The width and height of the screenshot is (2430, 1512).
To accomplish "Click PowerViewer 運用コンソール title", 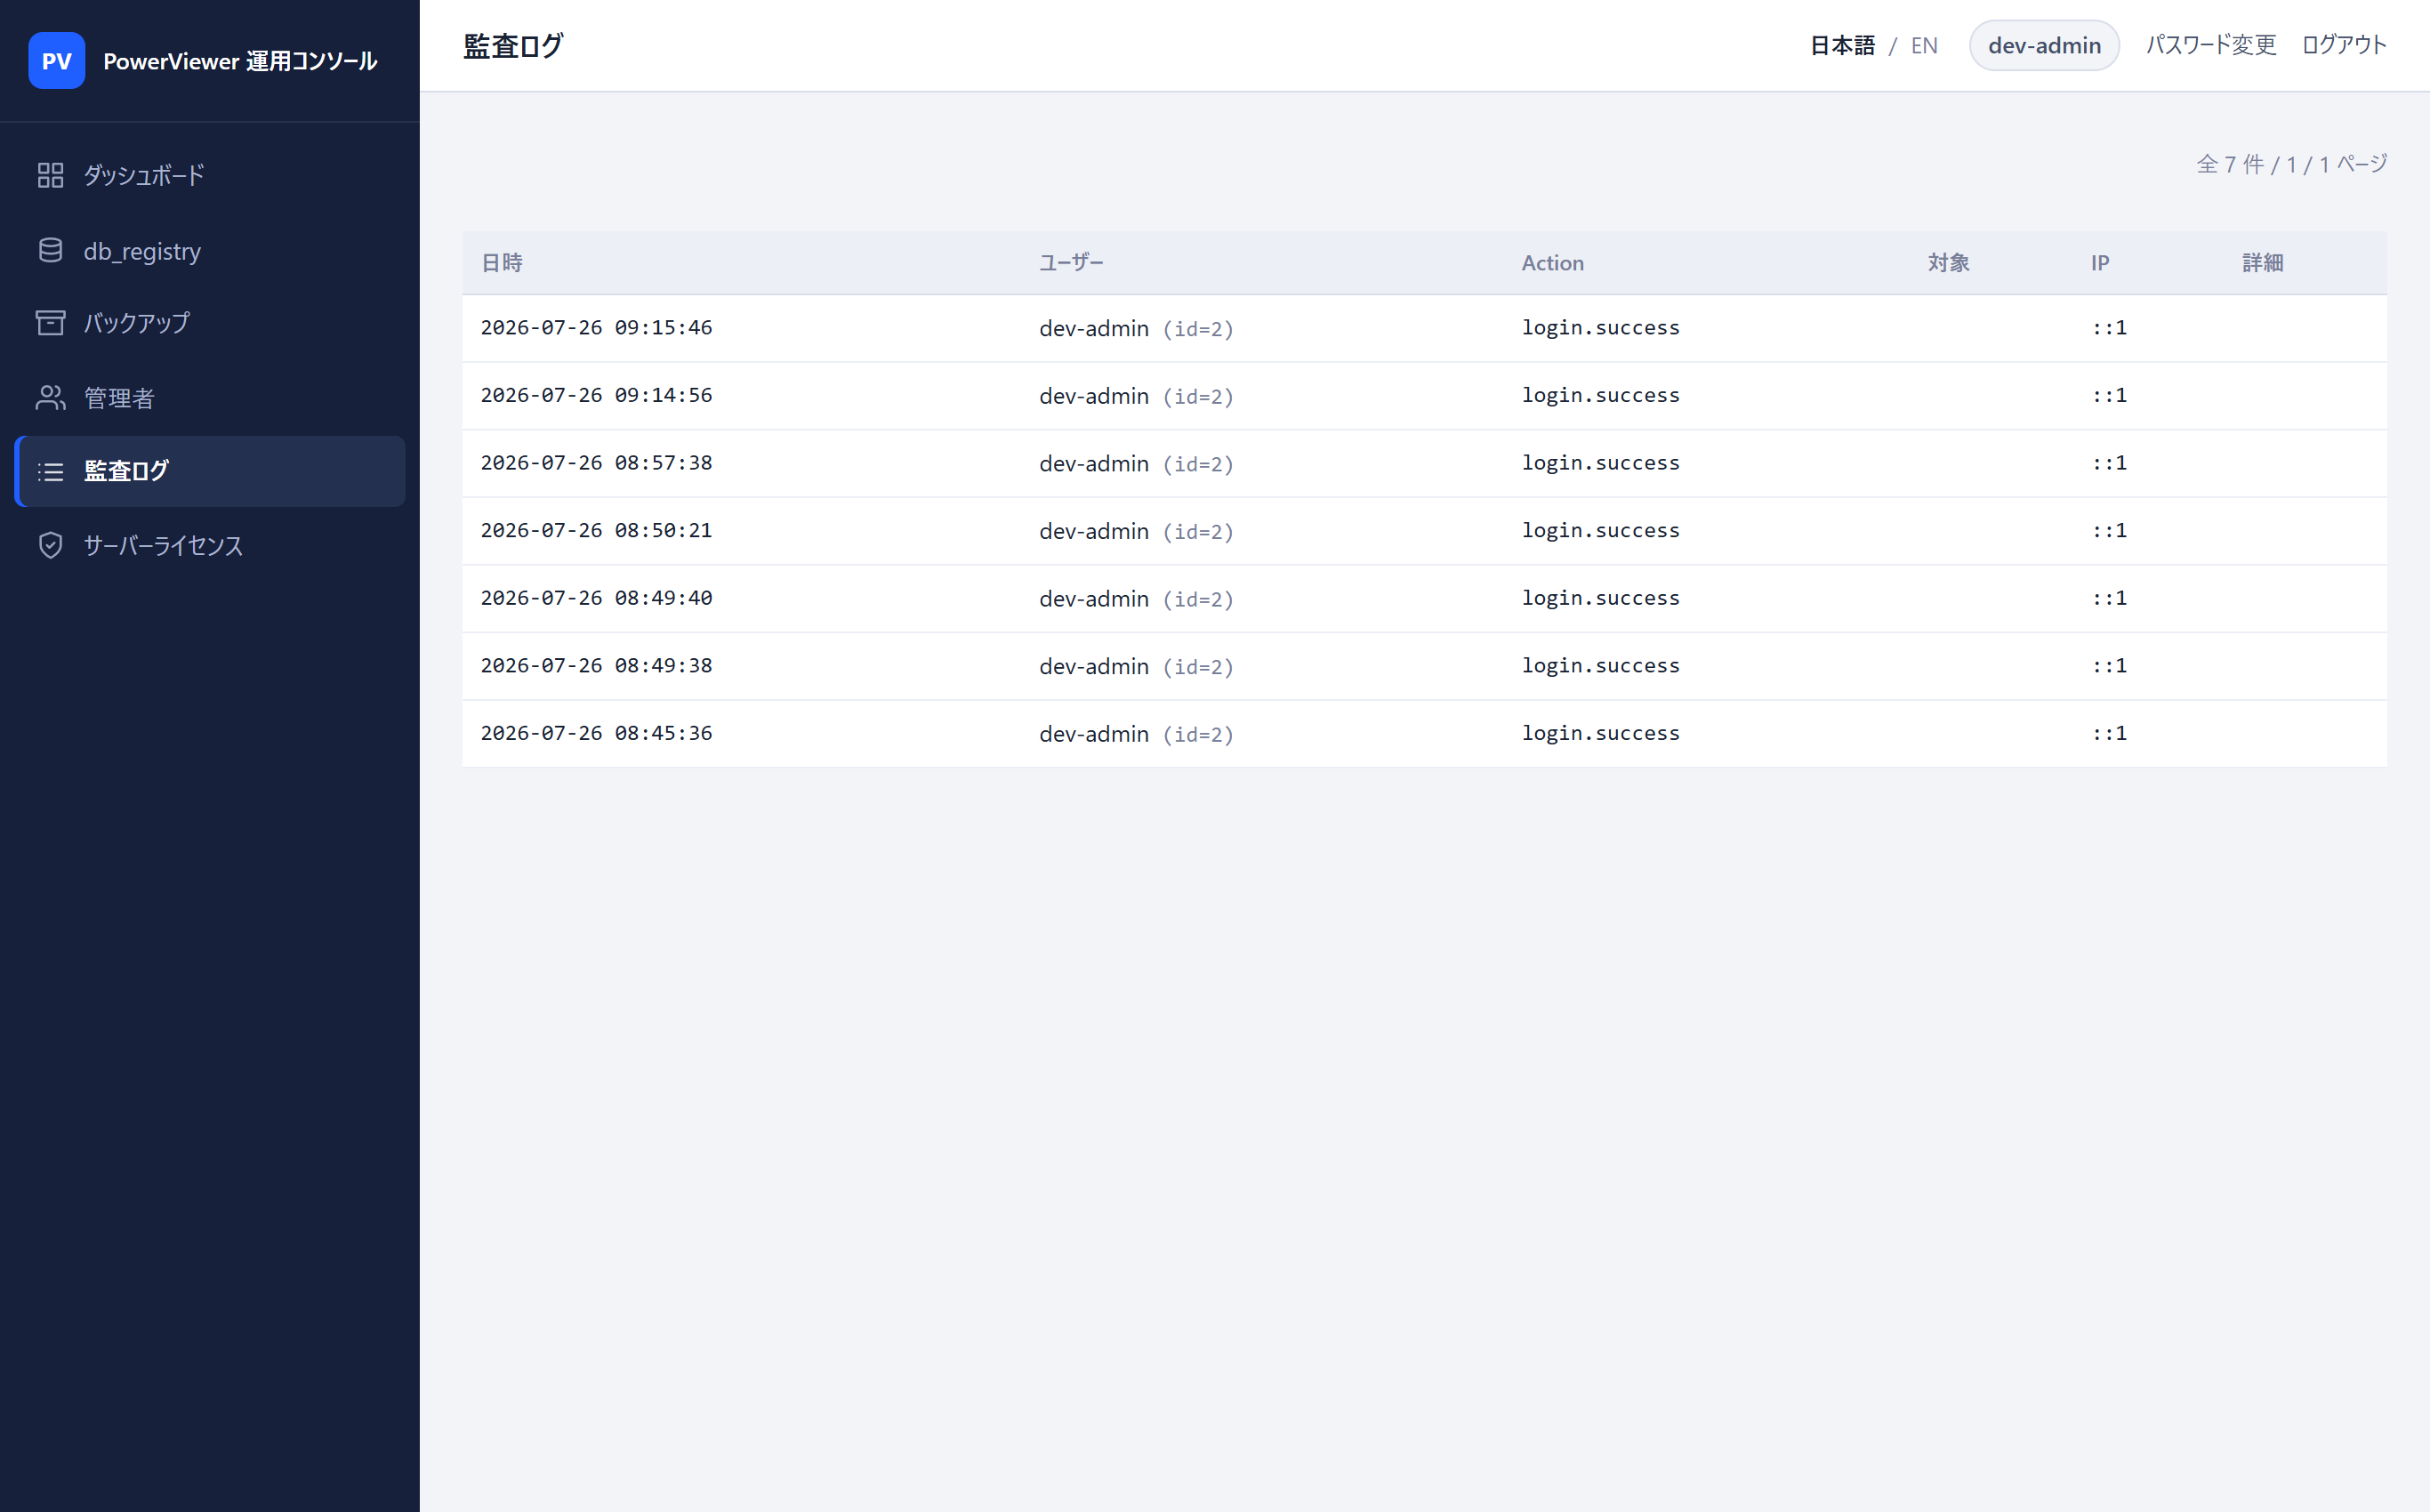I will point(240,61).
